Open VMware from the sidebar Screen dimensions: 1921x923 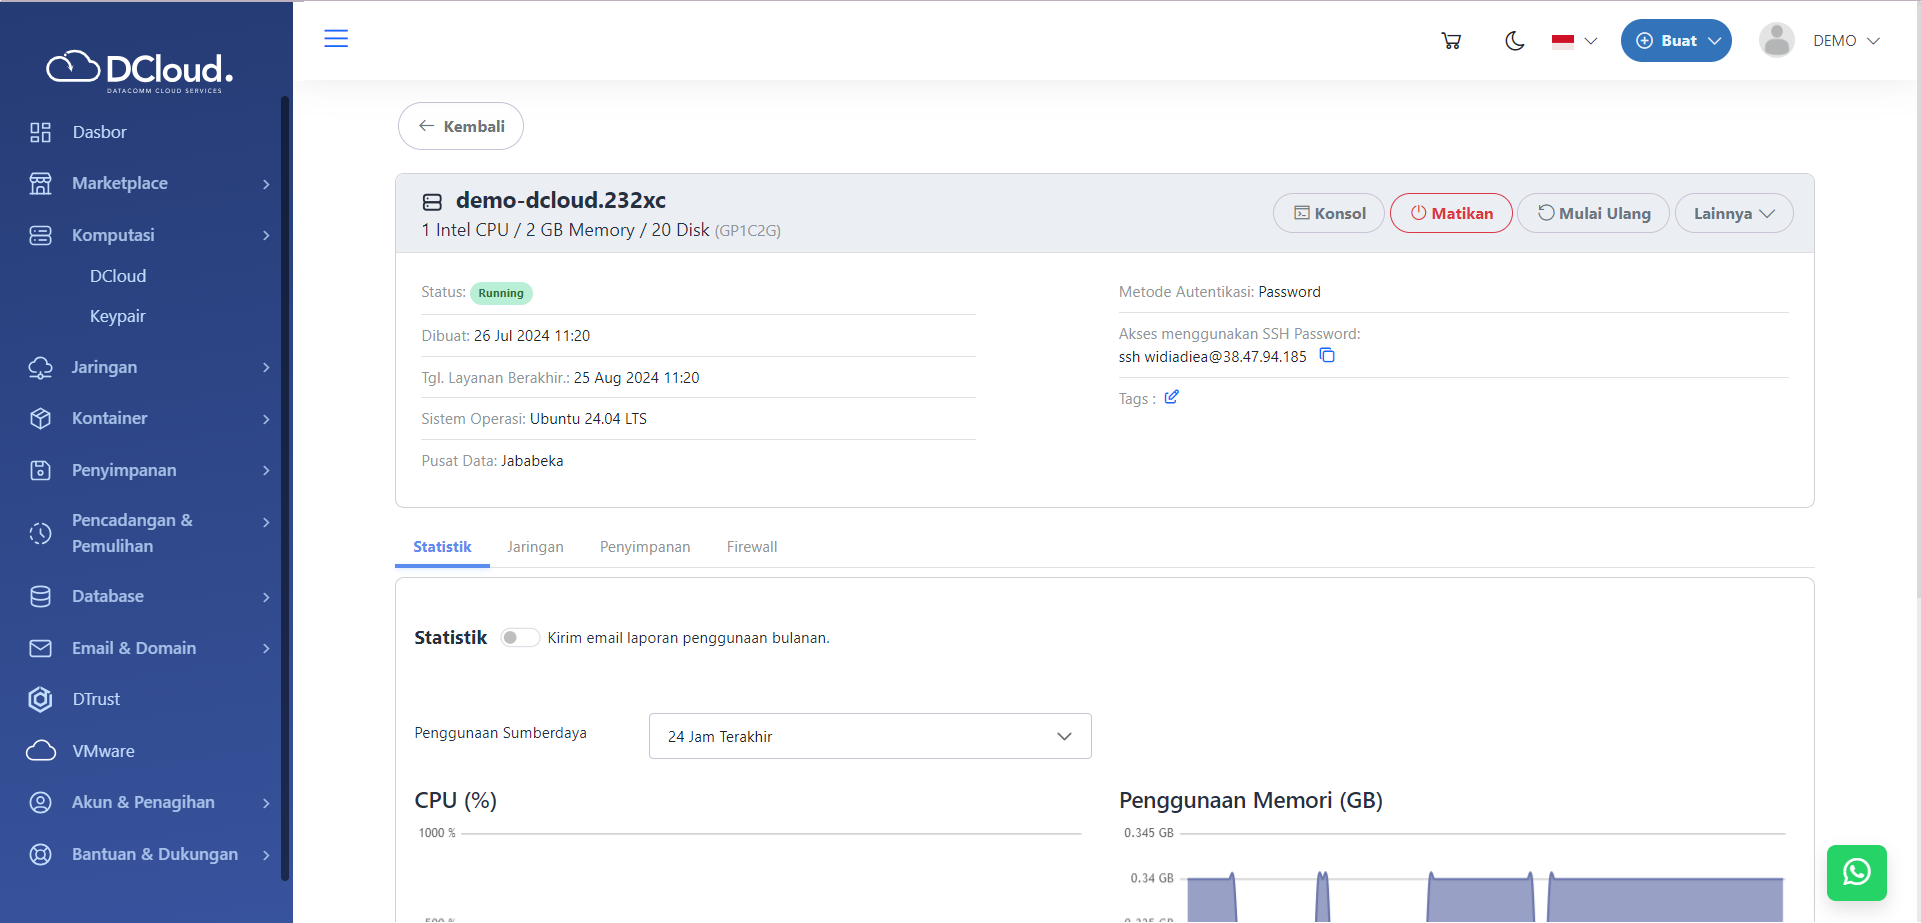pyautogui.click(x=103, y=751)
